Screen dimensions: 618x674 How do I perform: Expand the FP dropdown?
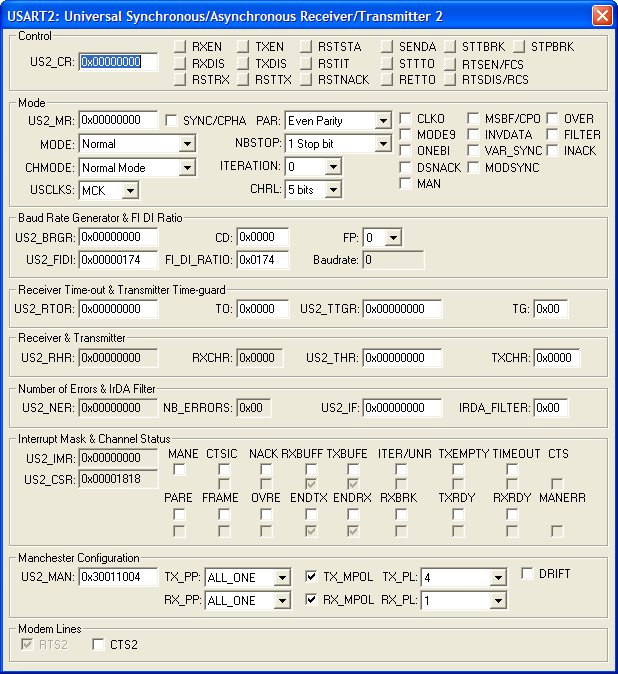(x=393, y=237)
